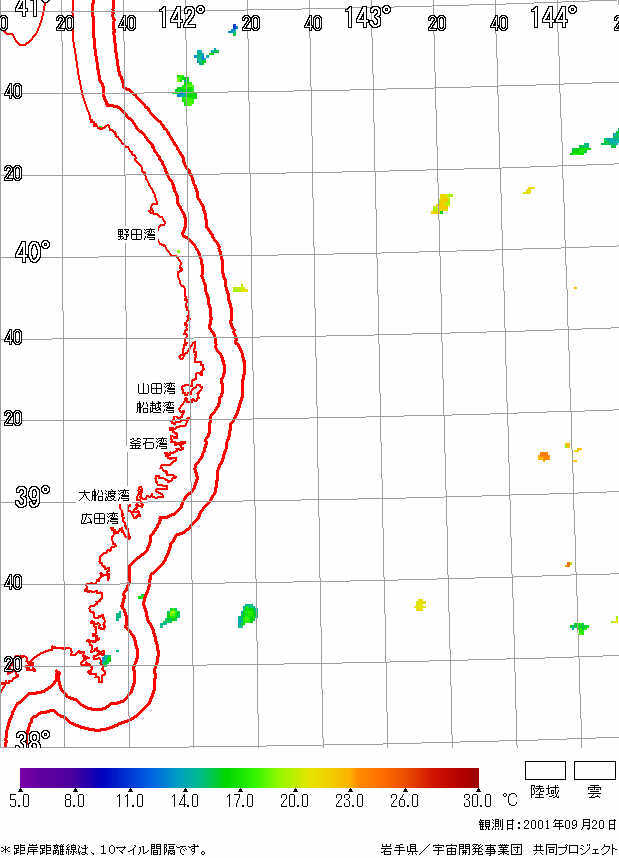Click the 20.0 scale value
This screenshot has height=858, width=619.
[294, 801]
